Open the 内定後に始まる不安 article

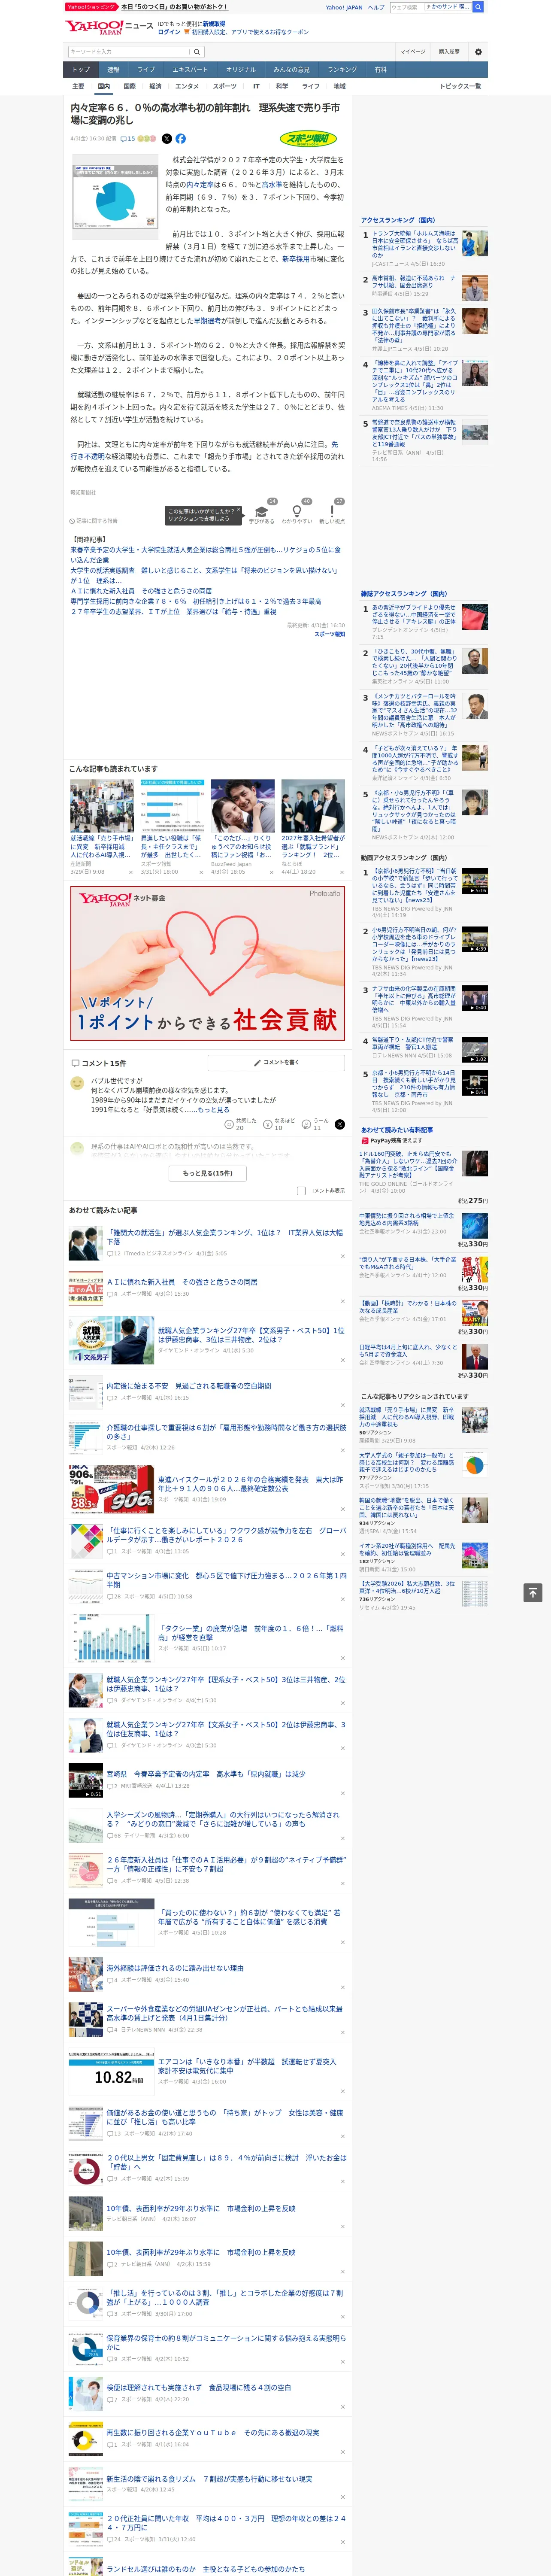(189, 1386)
